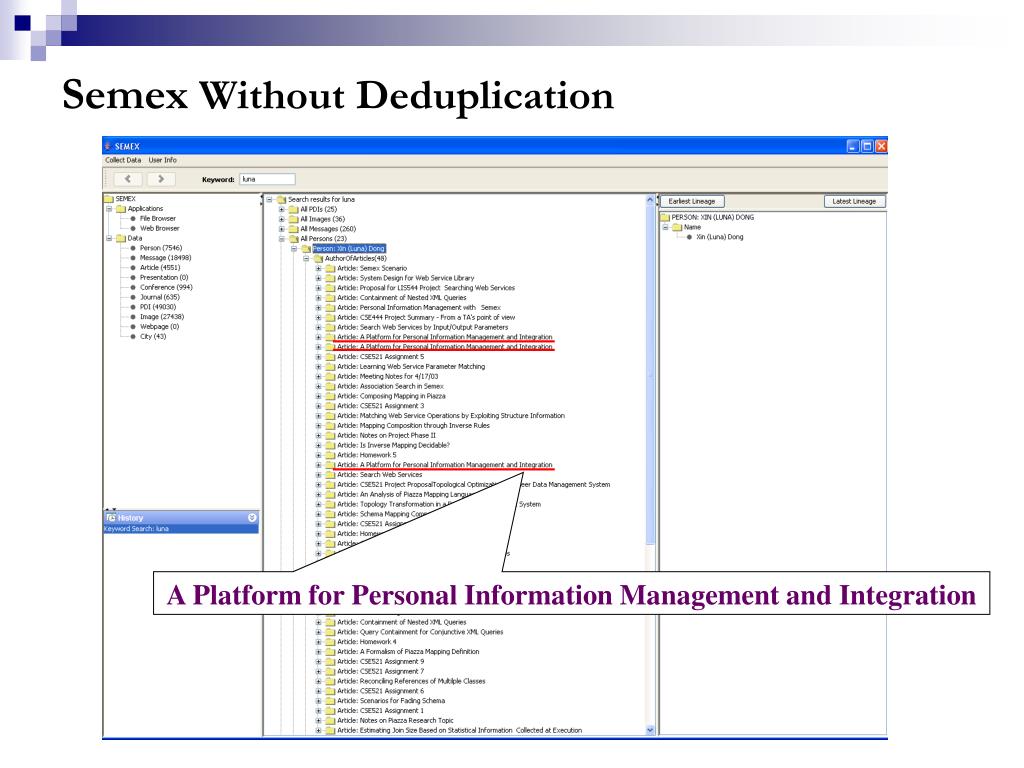
Task: Collapse the Name node in lineage panel
Action: pyautogui.click(x=665, y=227)
